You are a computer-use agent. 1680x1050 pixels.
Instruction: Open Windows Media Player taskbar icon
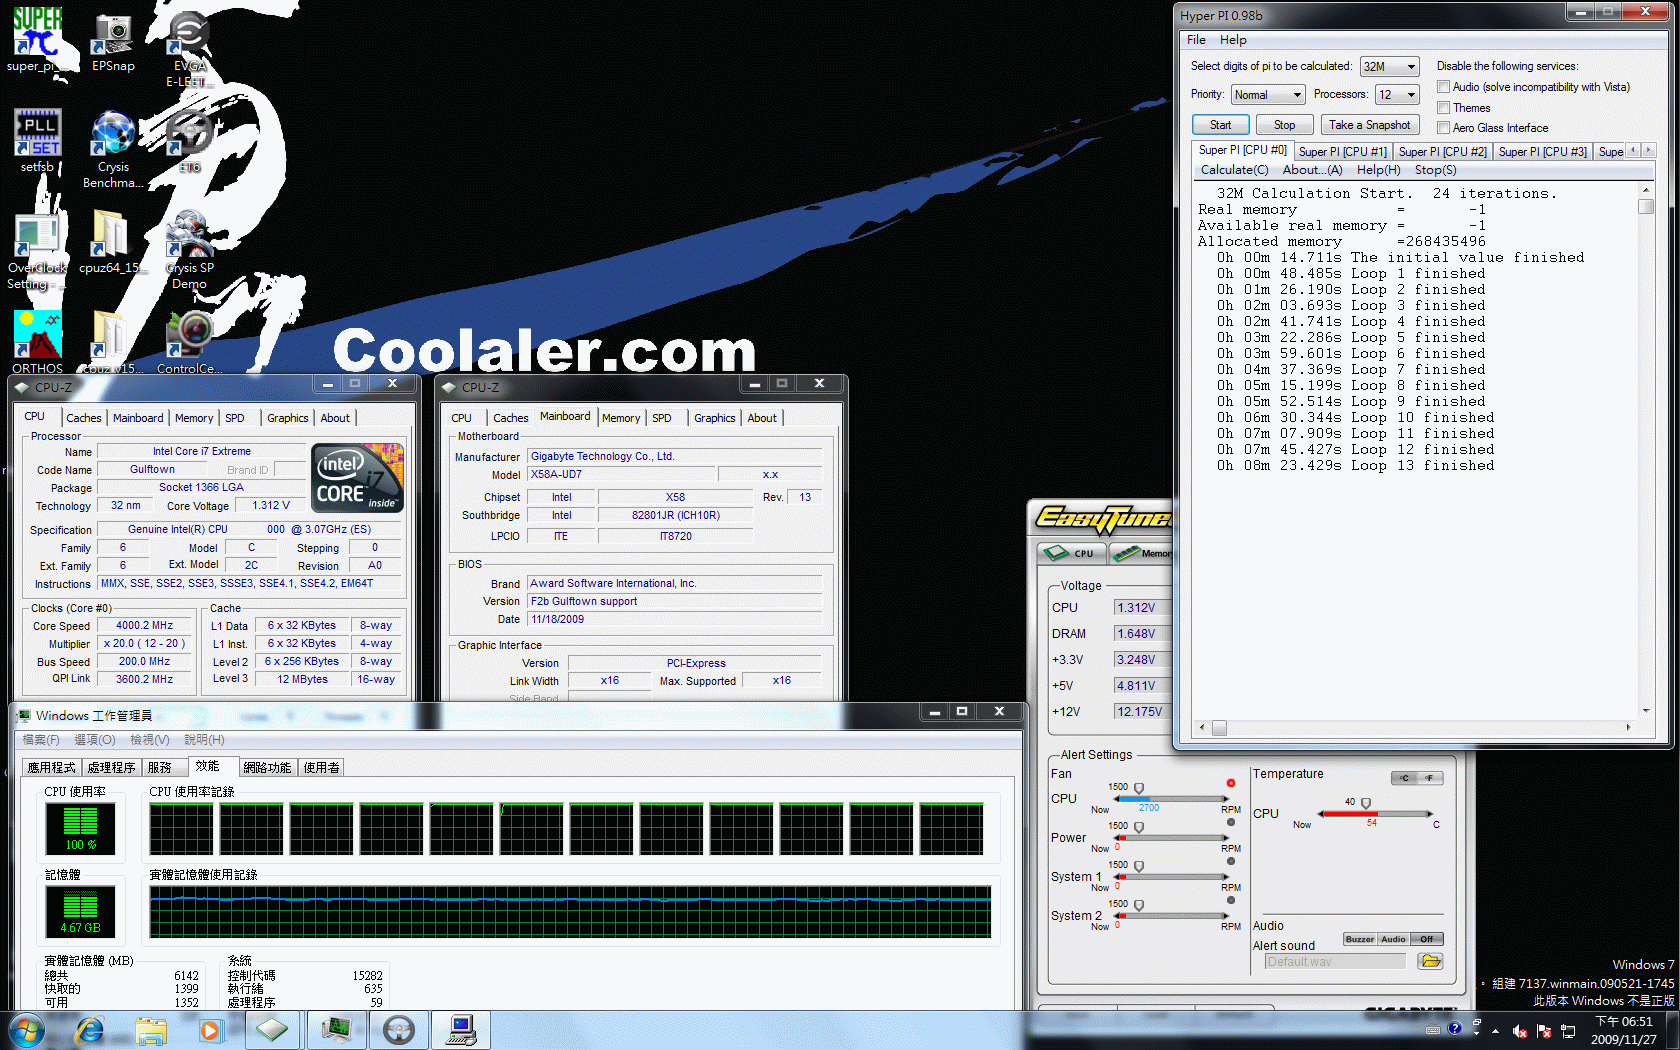tap(210, 1030)
